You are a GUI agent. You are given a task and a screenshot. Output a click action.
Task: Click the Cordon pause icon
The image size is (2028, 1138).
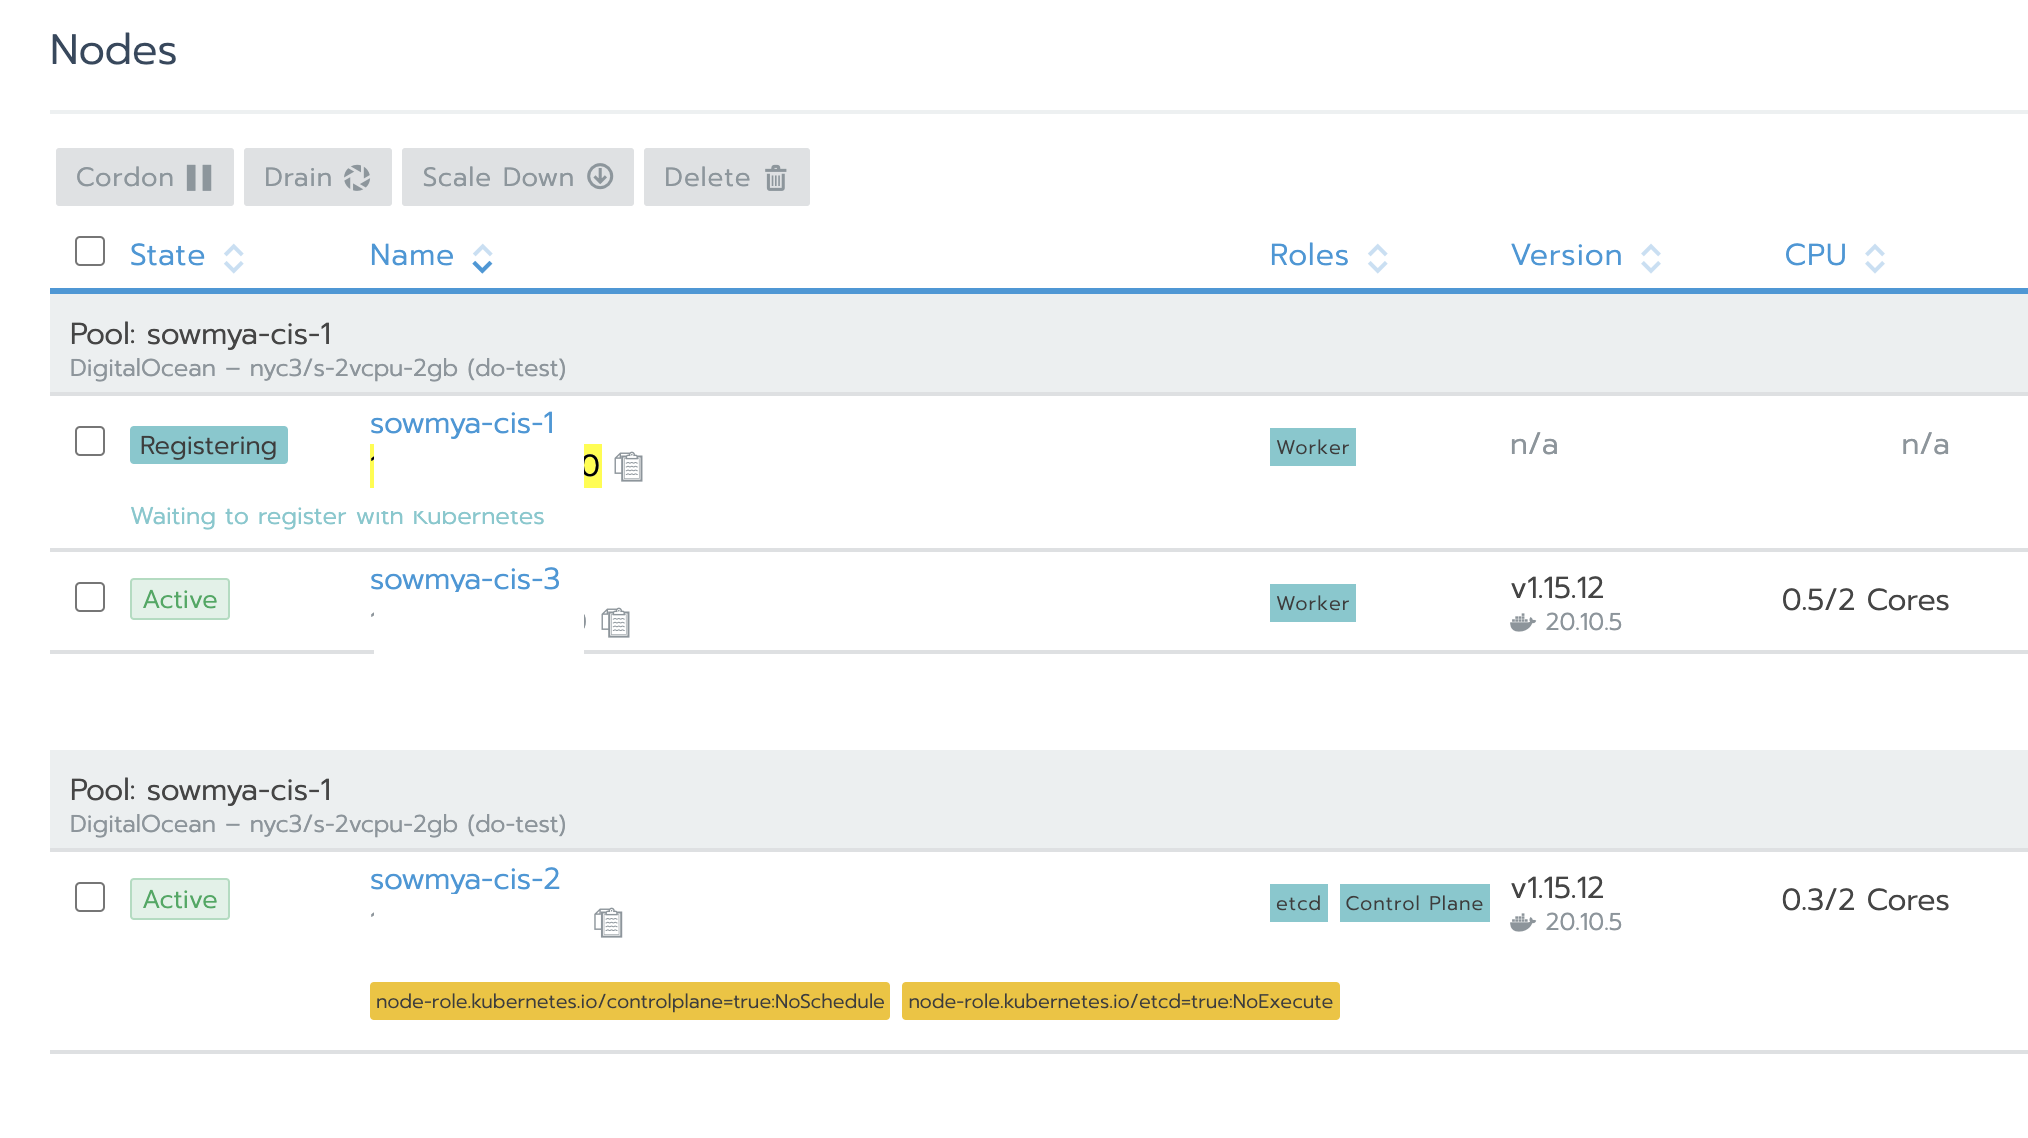tap(199, 177)
